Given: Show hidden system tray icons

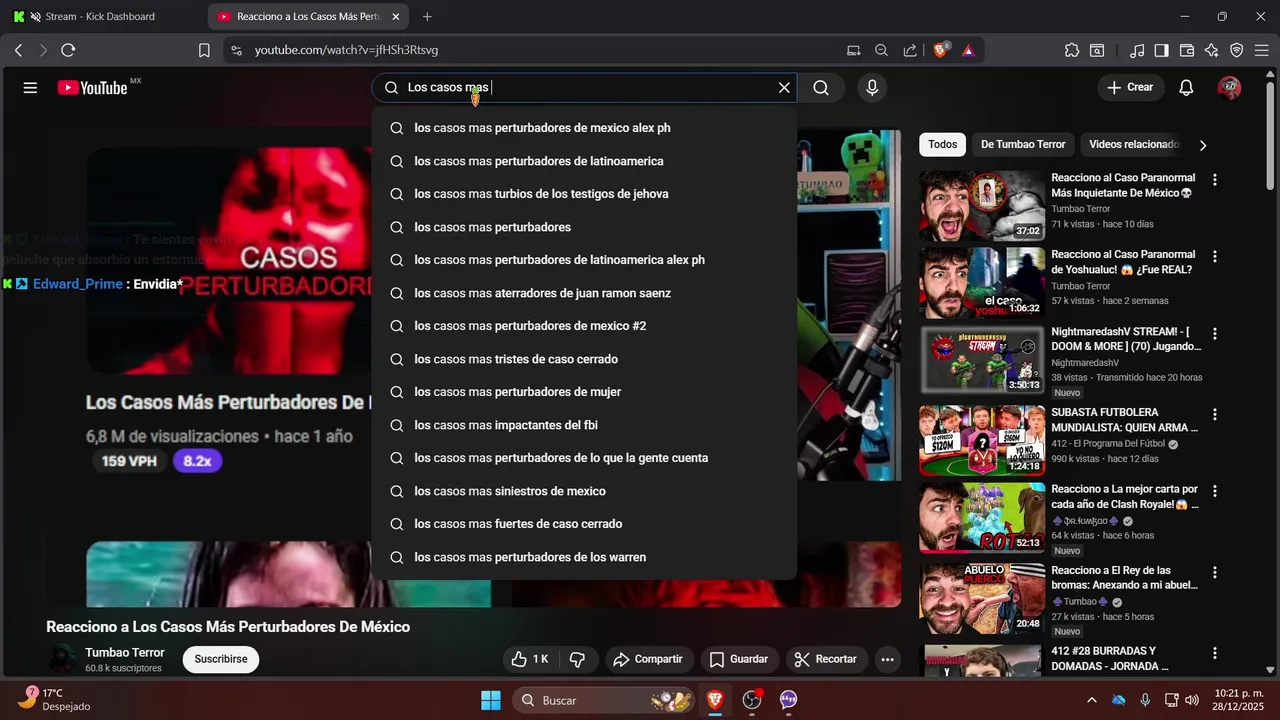Looking at the screenshot, I should point(1091,700).
